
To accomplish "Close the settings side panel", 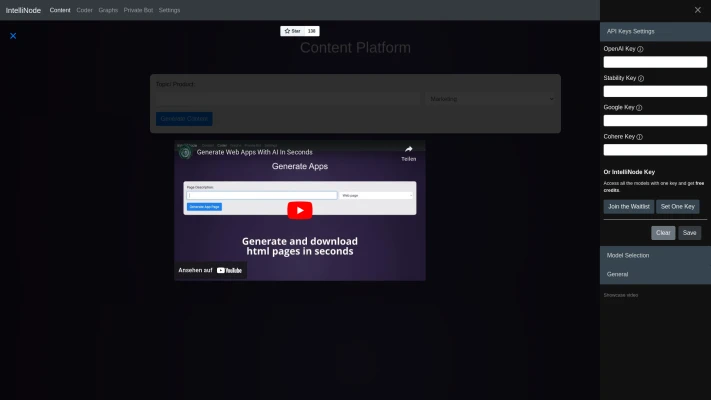I will point(697,10).
